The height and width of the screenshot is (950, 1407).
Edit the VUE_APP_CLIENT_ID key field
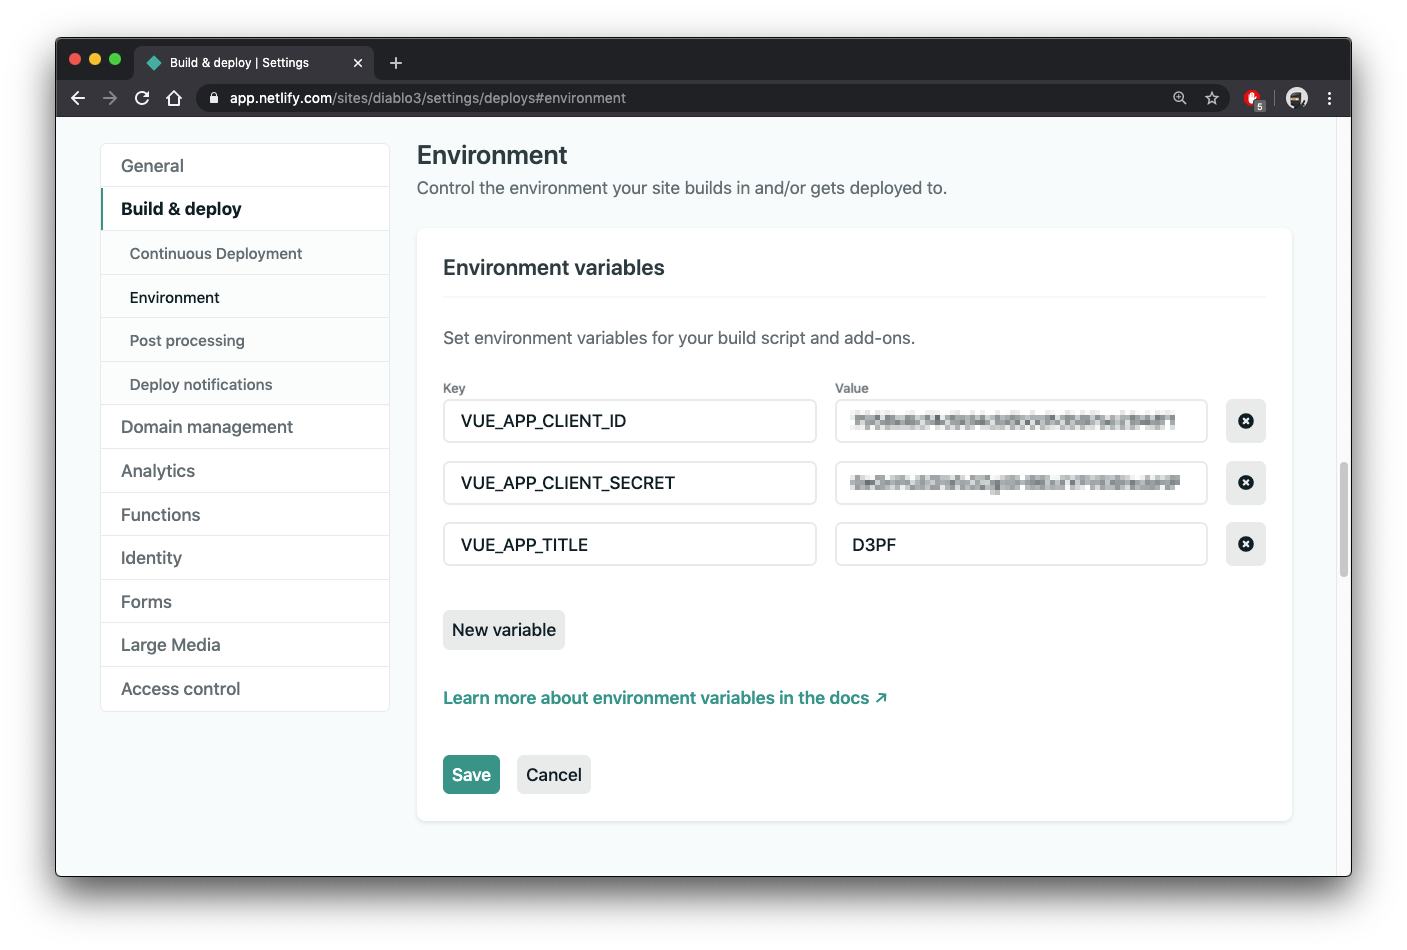pyautogui.click(x=630, y=421)
